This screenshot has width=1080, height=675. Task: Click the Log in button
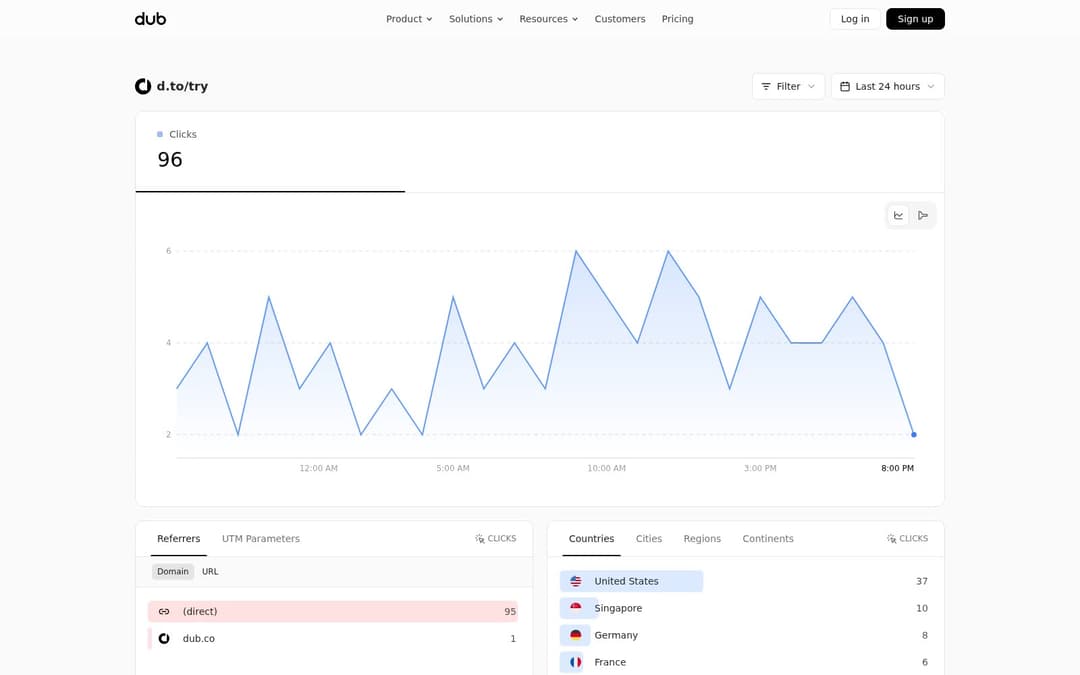tap(855, 19)
